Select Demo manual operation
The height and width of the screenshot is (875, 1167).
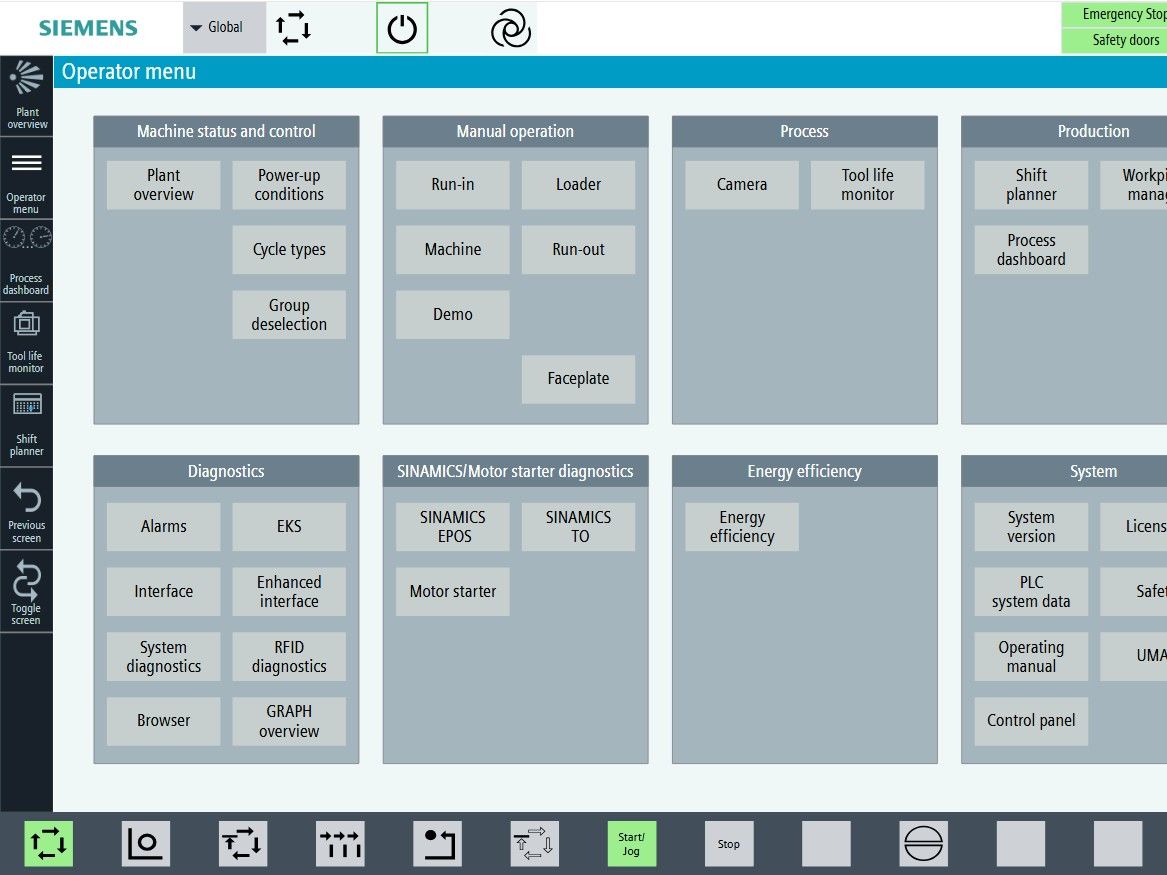coord(453,315)
